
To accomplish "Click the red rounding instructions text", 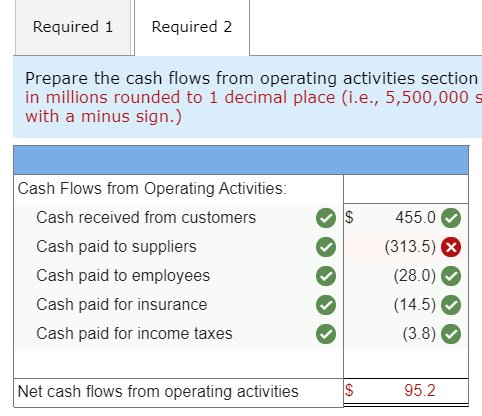I will point(253,107).
